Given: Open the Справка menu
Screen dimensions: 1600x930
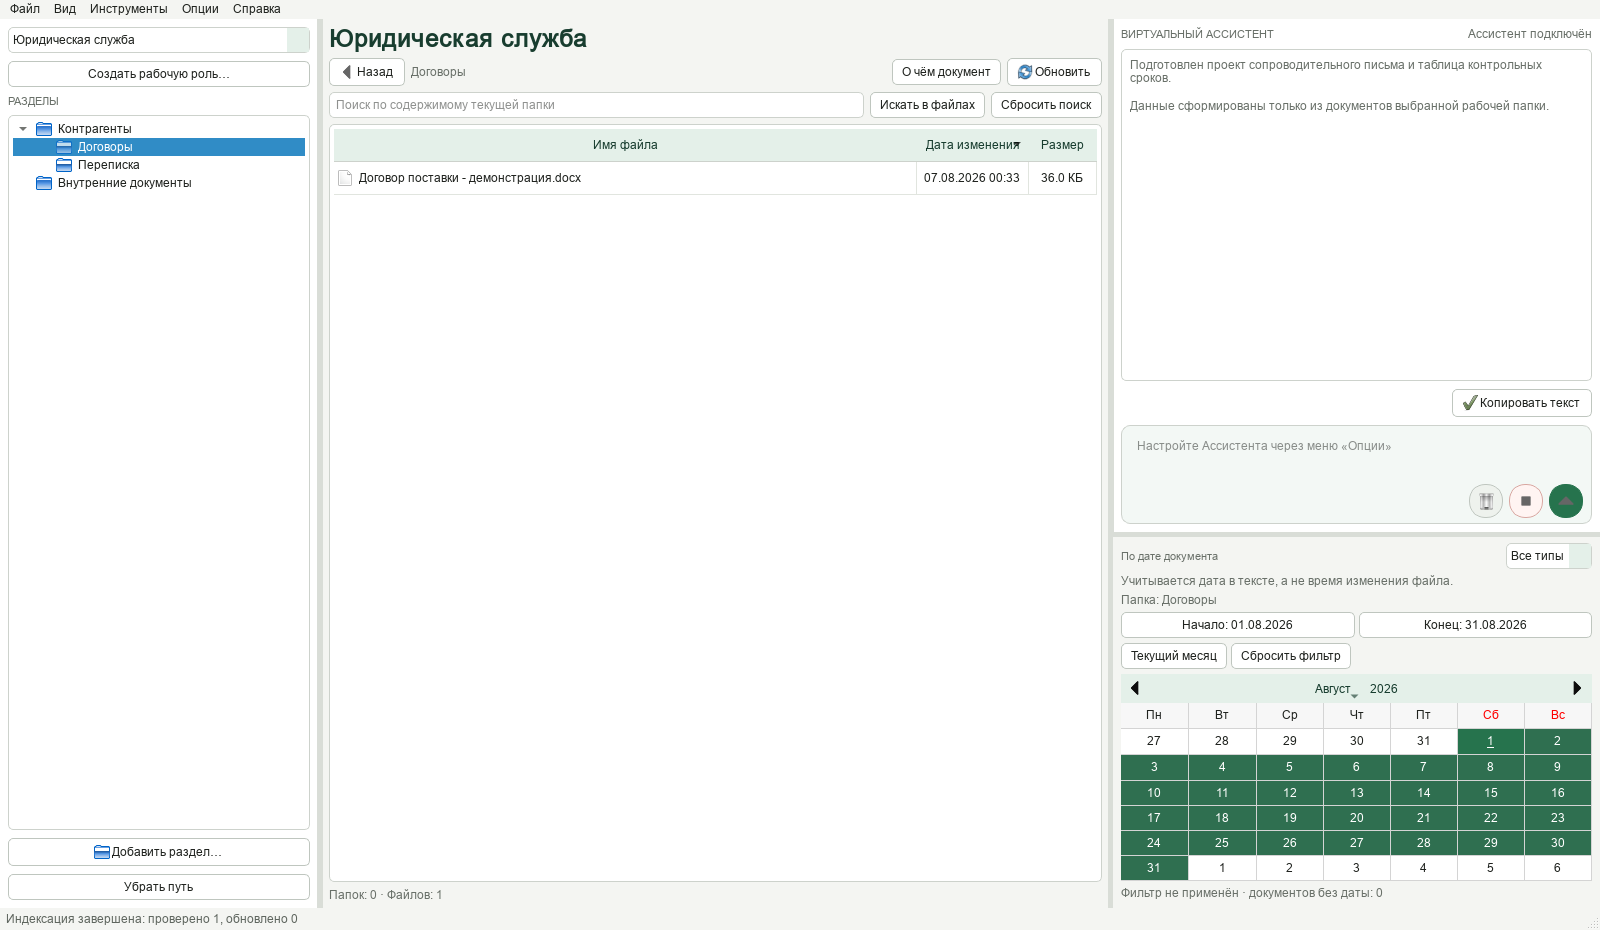Looking at the screenshot, I should pyautogui.click(x=257, y=9).
